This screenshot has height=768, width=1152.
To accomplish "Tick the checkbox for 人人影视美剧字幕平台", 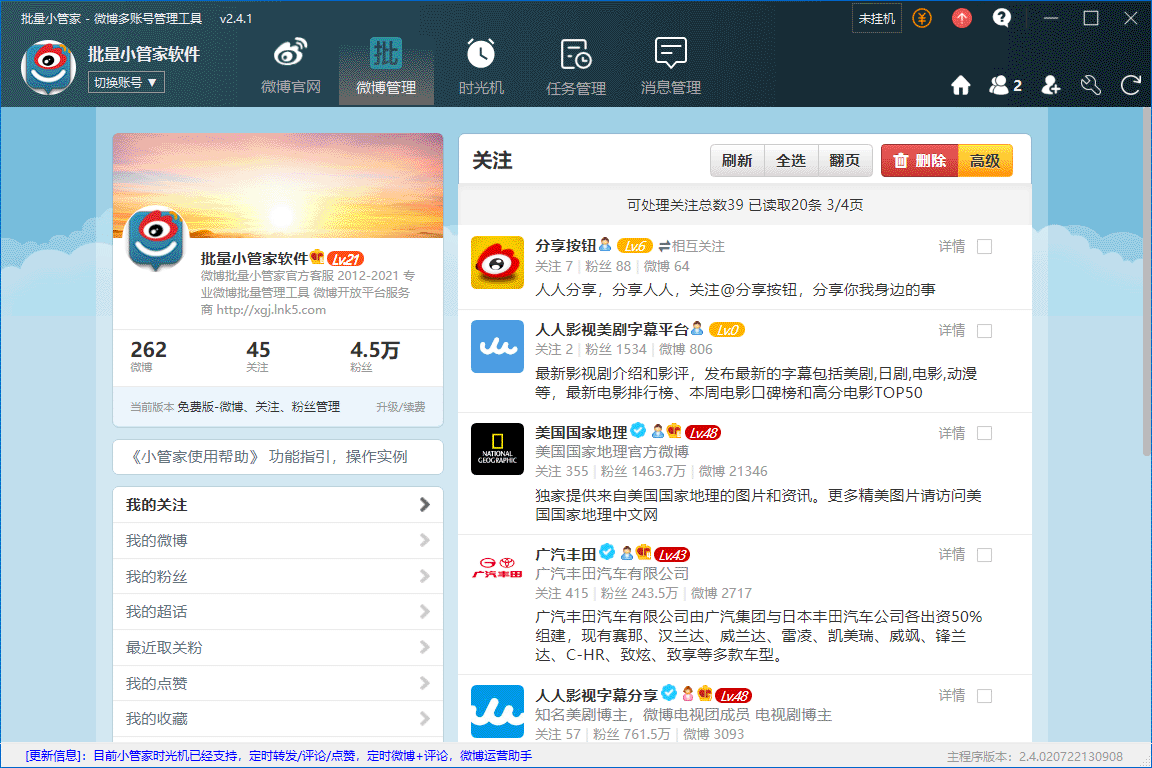I will (984, 331).
